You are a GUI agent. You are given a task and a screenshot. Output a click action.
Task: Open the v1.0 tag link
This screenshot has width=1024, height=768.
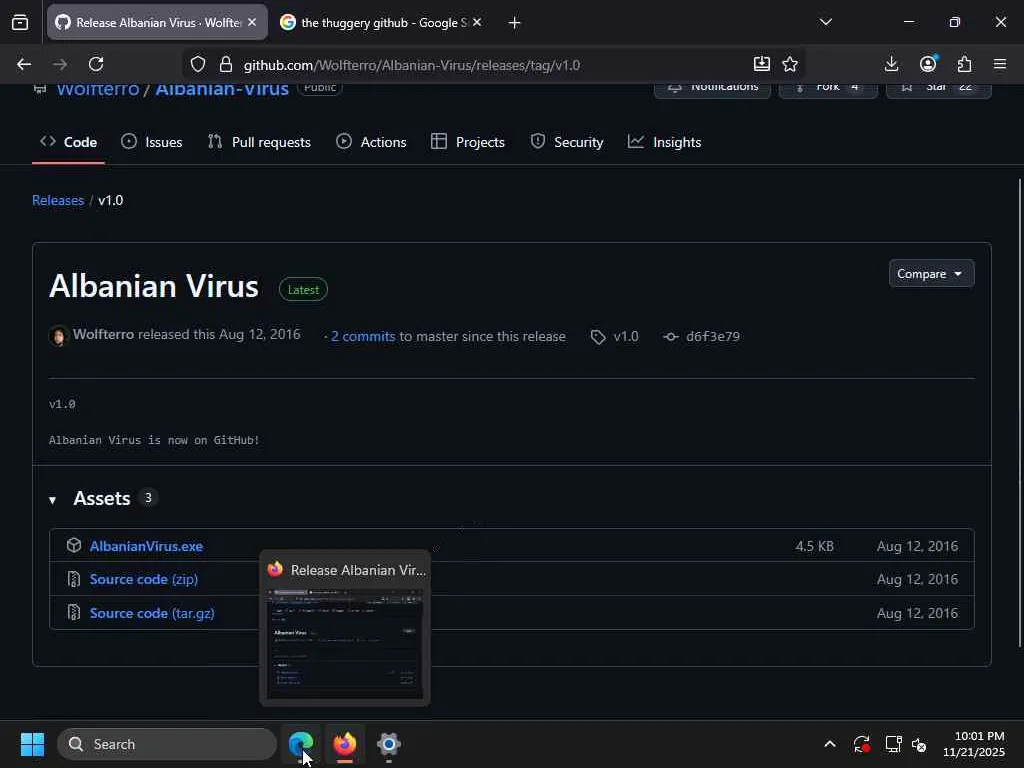pyautogui.click(x=626, y=336)
